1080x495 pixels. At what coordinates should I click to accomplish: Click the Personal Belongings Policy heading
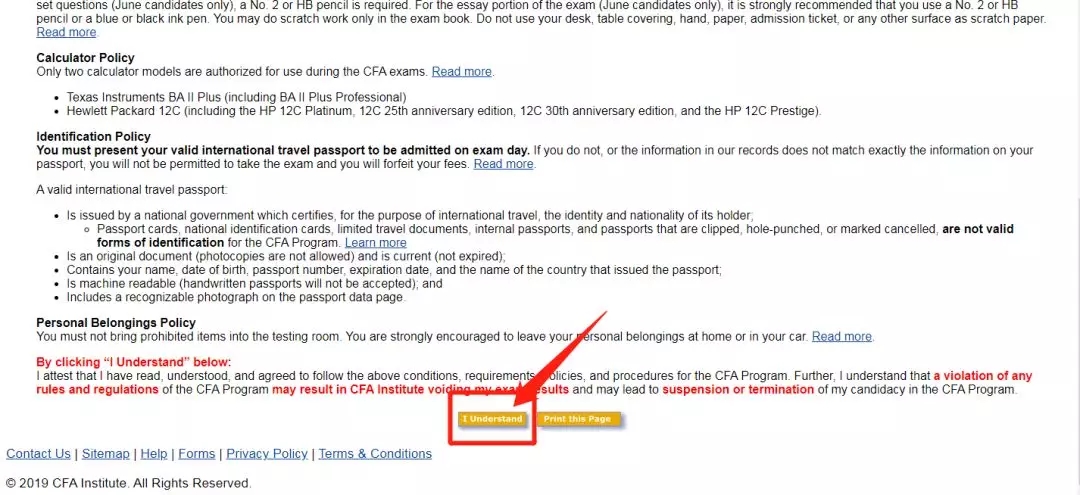coord(116,323)
